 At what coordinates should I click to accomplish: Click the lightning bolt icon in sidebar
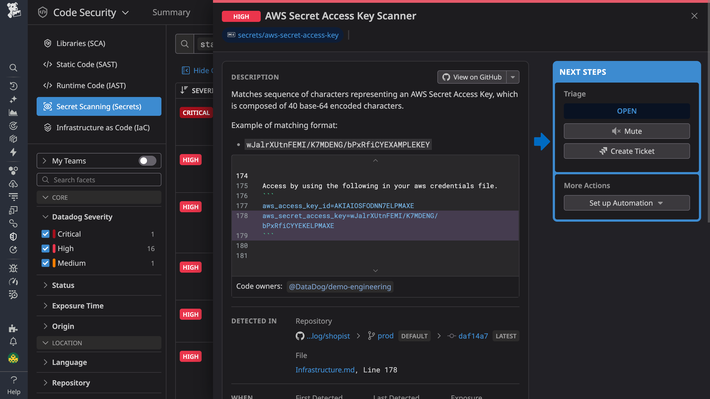pos(13,152)
